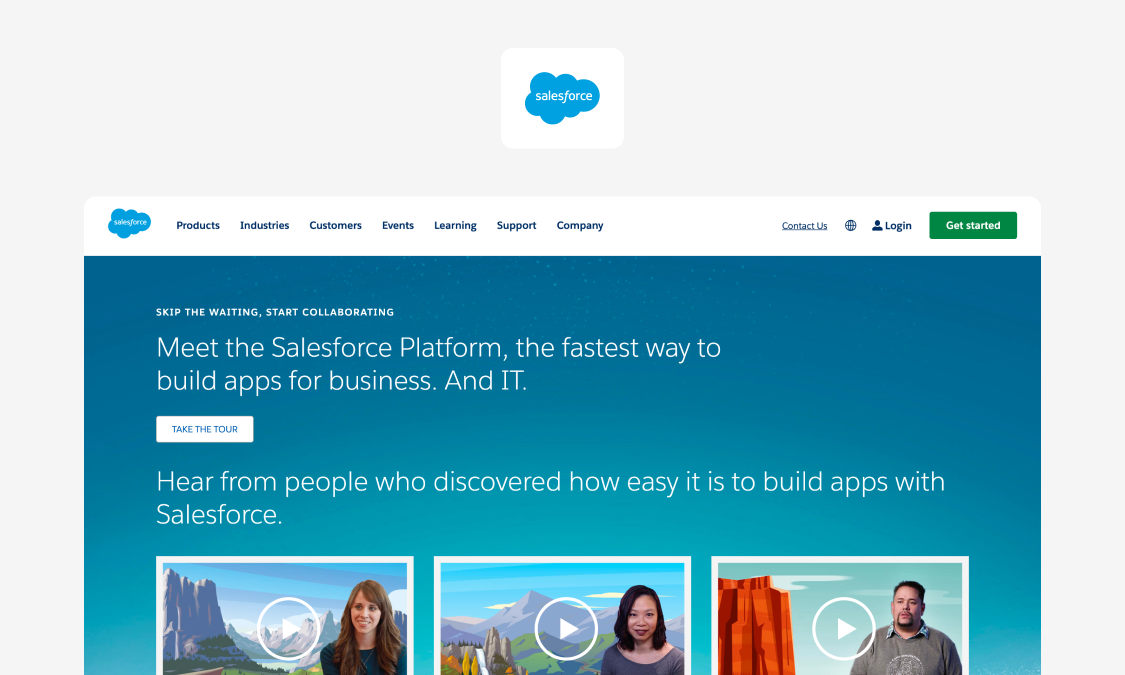The height and width of the screenshot is (675, 1125).
Task: Open the Events menu
Action: tap(397, 225)
